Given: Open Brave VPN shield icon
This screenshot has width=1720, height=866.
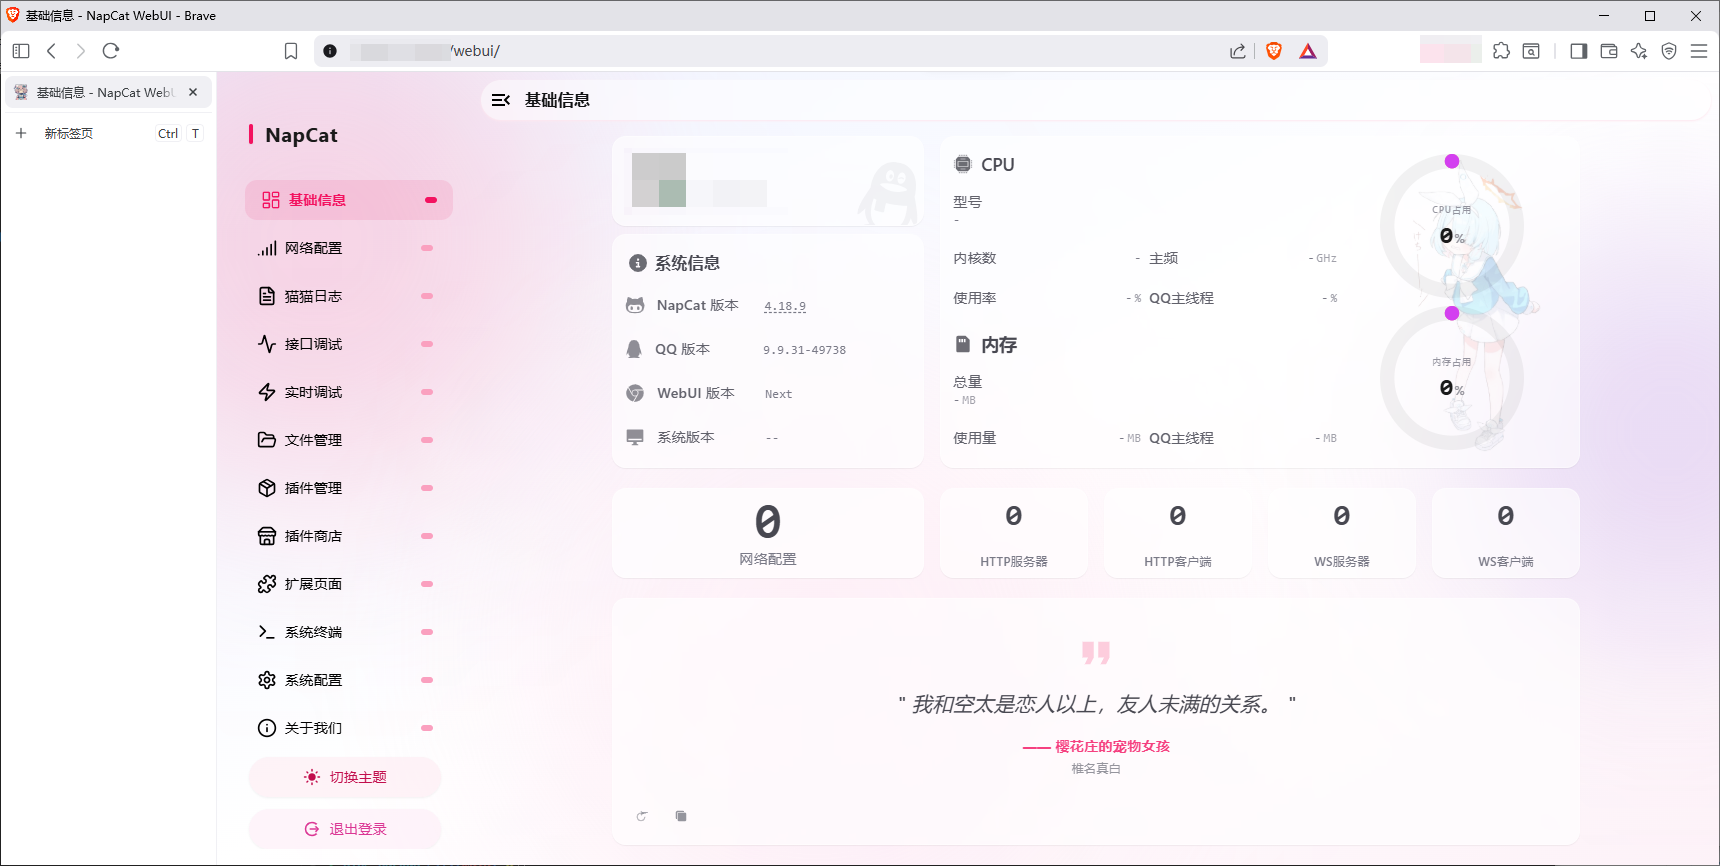Looking at the screenshot, I should (1669, 51).
